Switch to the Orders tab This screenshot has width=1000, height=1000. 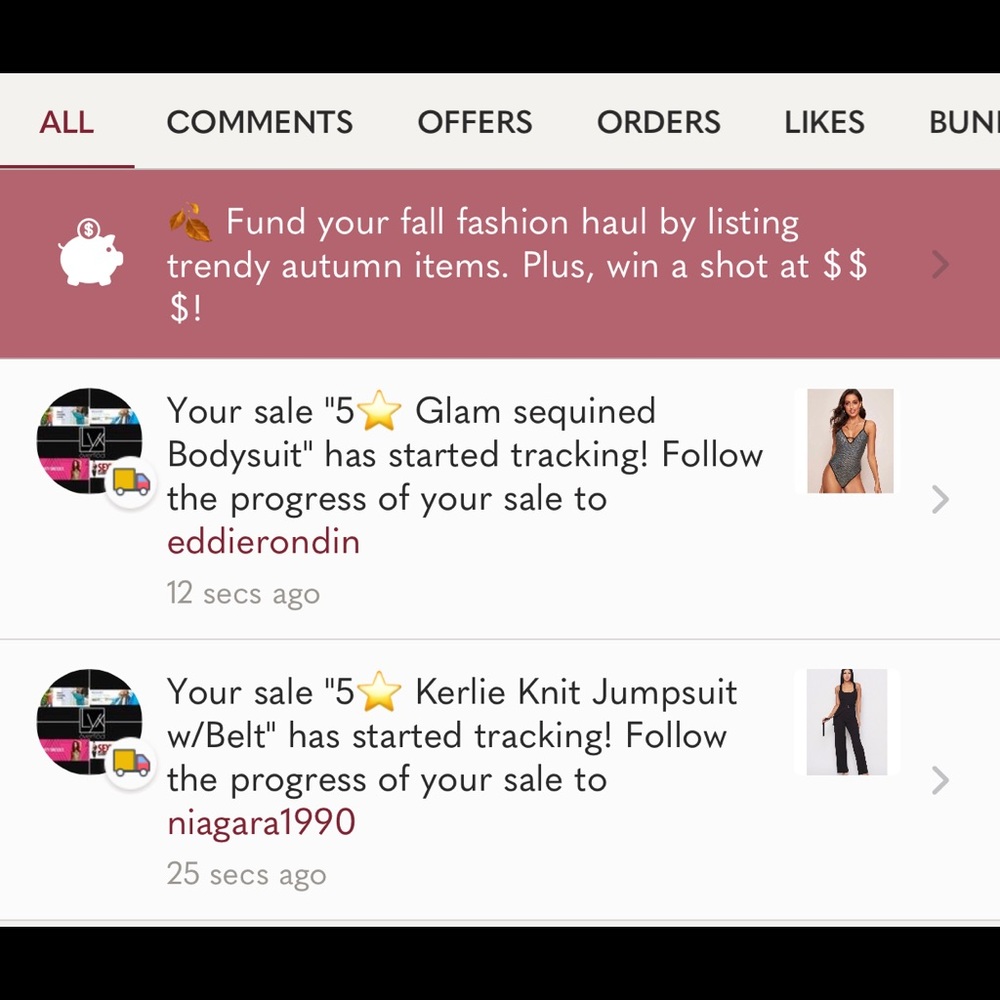coord(659,122)
